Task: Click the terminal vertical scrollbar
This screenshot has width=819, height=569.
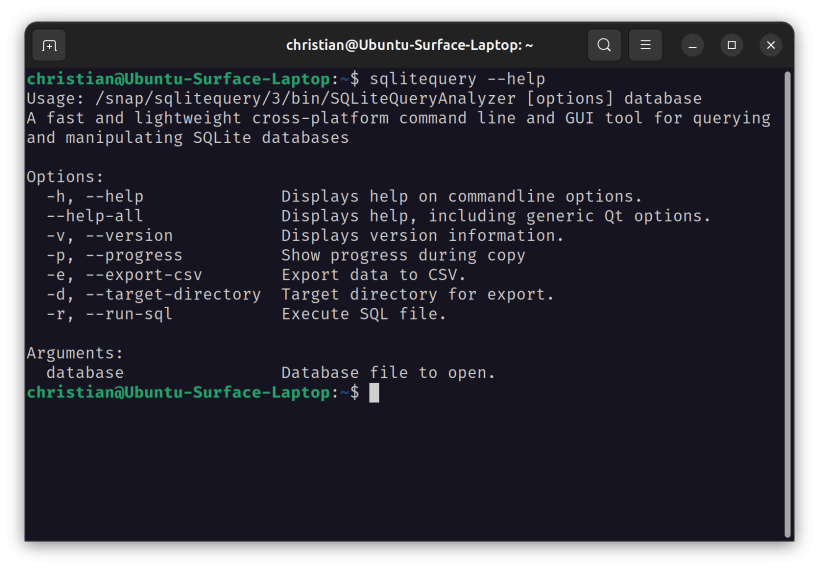Action: tap(788, 305)
